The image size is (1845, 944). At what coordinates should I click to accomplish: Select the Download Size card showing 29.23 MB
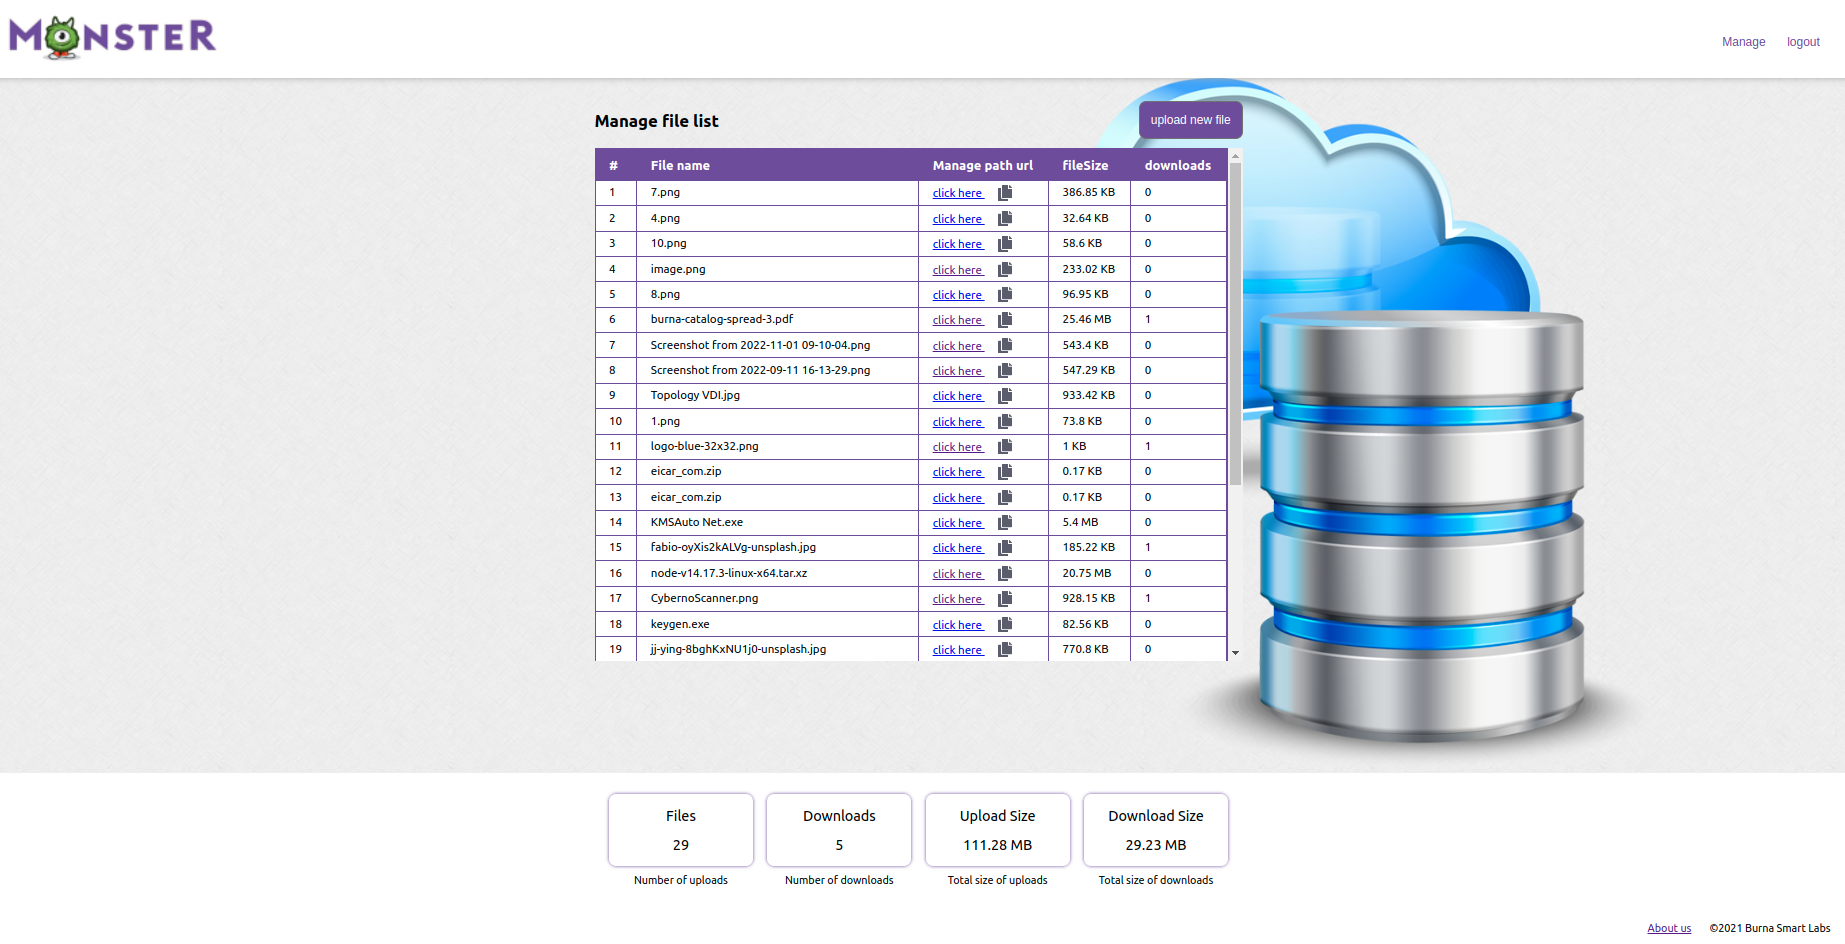1156,830
